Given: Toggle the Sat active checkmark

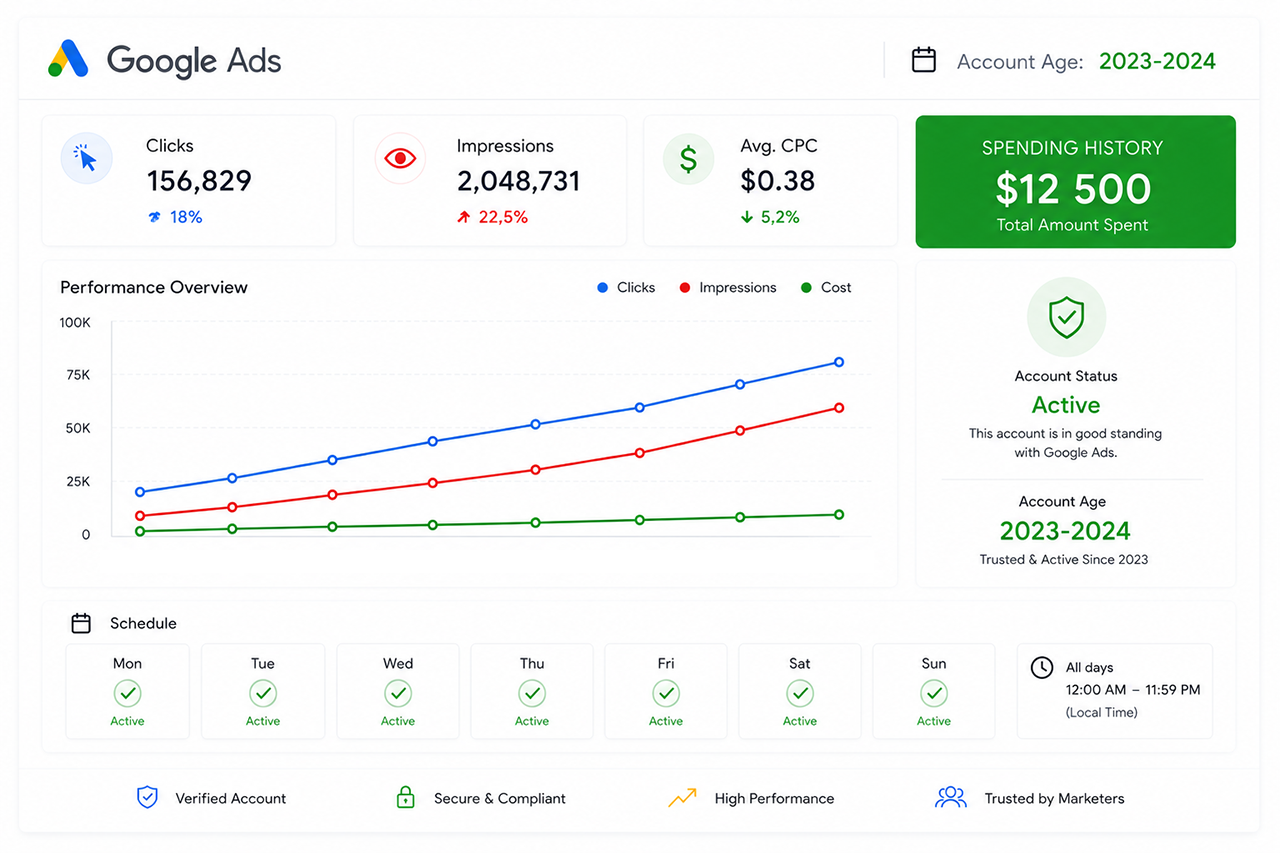Looking at the screenshot, I should [800, 693].
